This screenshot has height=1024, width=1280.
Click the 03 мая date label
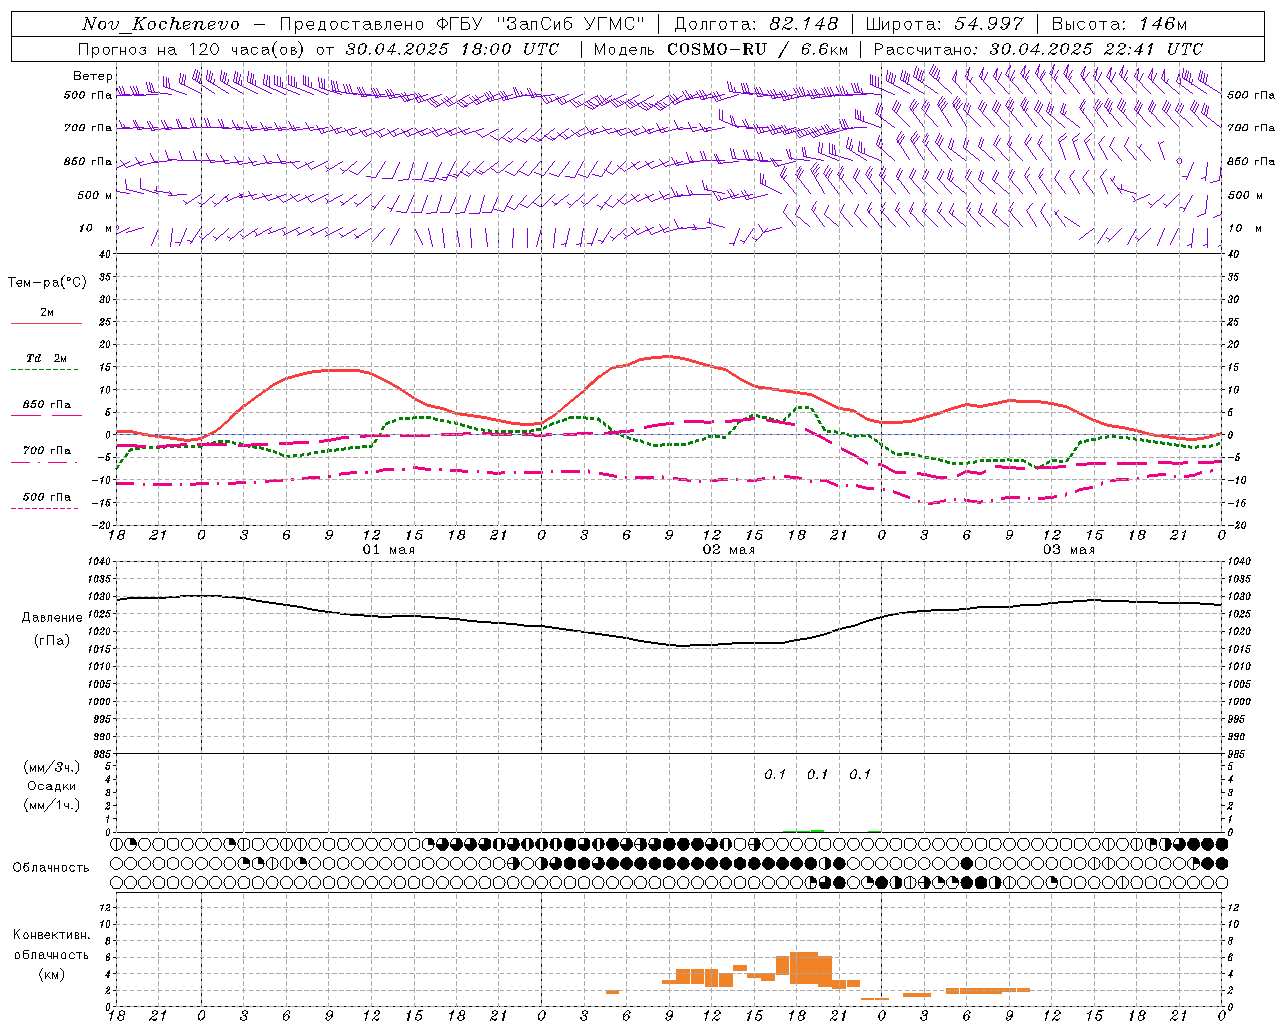(x=1069, y=550)
